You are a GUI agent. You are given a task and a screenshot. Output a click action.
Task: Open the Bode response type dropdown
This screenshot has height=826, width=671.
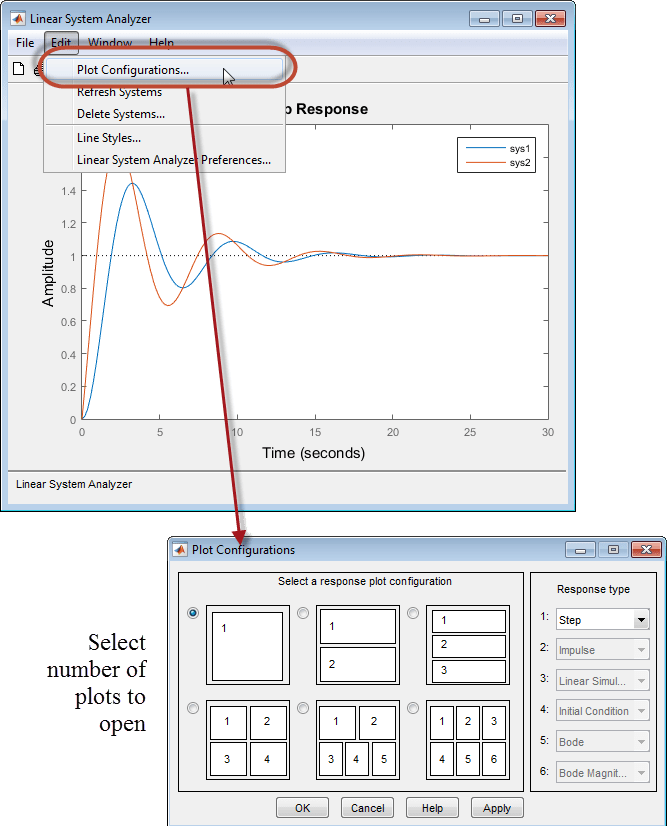[x=603, y=742]
